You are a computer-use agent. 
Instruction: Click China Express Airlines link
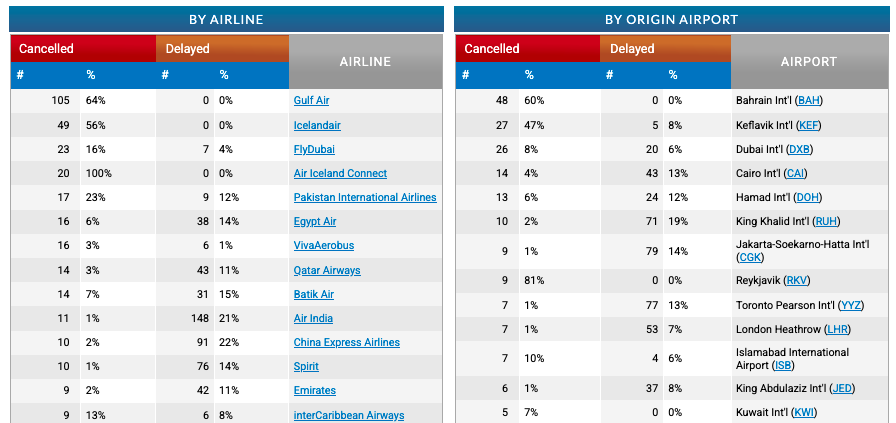pos(346,342)
